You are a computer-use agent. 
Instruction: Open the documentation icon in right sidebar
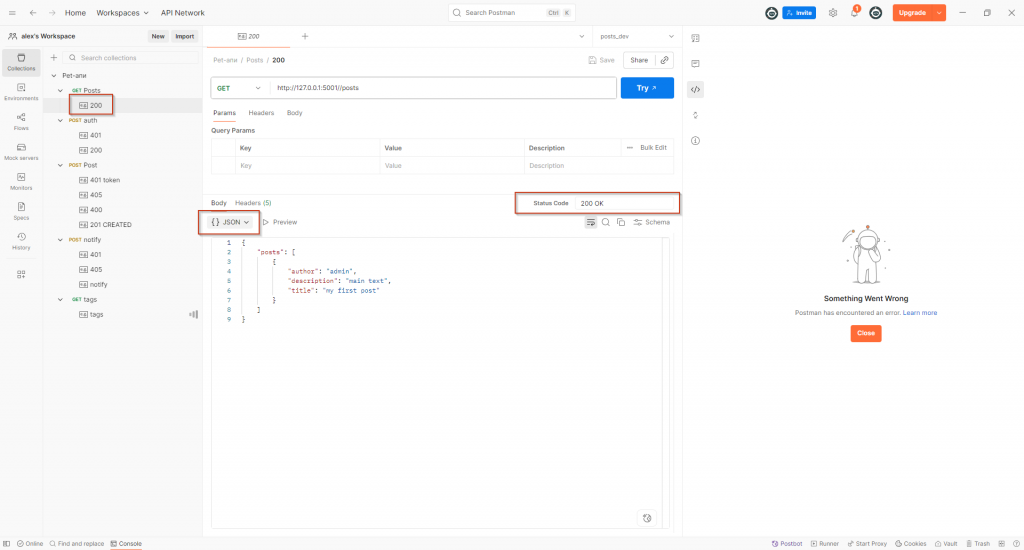[696, 39]
